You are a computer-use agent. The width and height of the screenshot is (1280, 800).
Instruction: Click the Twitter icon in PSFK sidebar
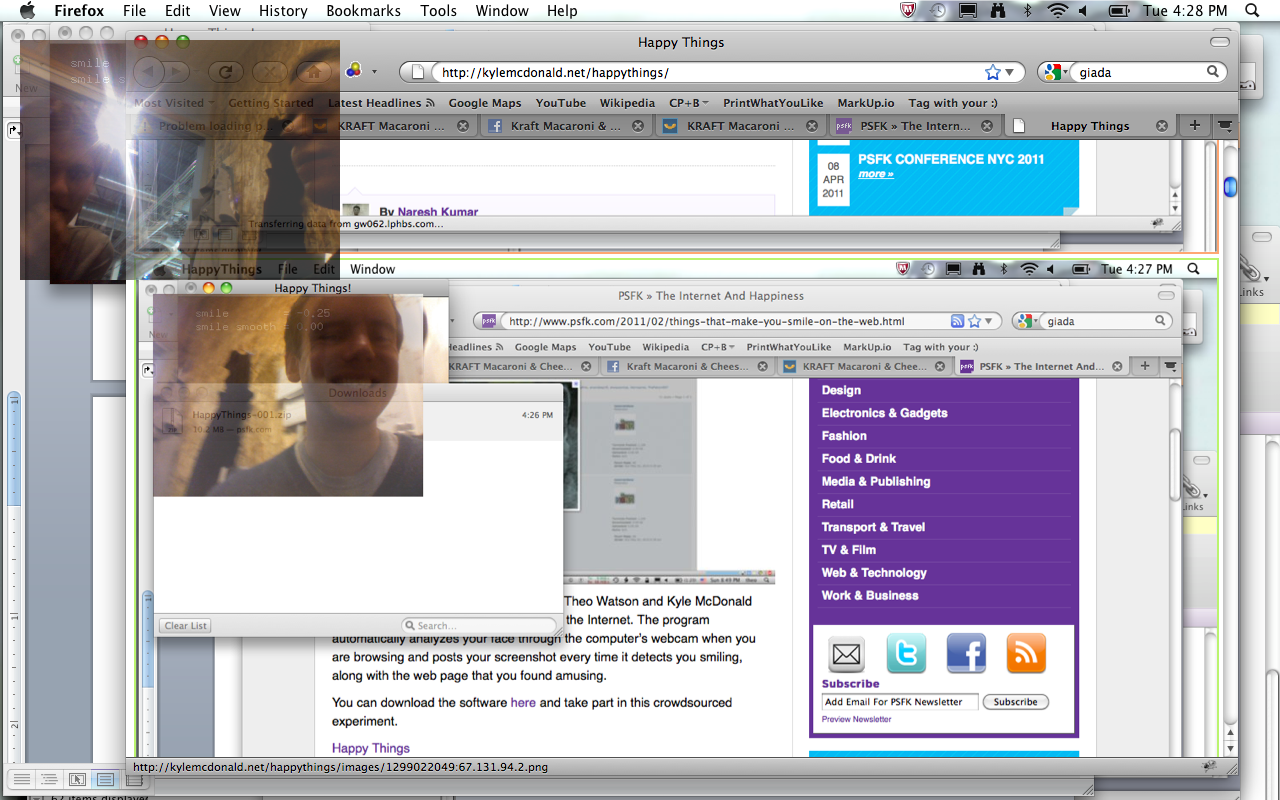(906, 654)
